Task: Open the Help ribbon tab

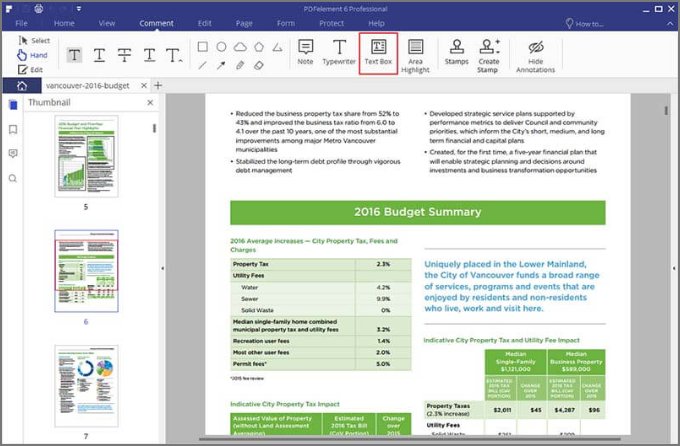Action: coord(376,23)
